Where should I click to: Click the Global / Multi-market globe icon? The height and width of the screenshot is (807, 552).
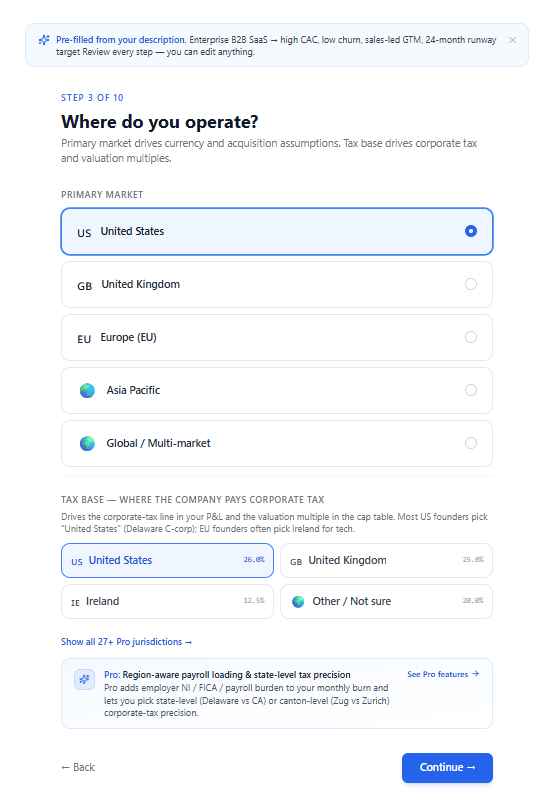click(87, 444)
